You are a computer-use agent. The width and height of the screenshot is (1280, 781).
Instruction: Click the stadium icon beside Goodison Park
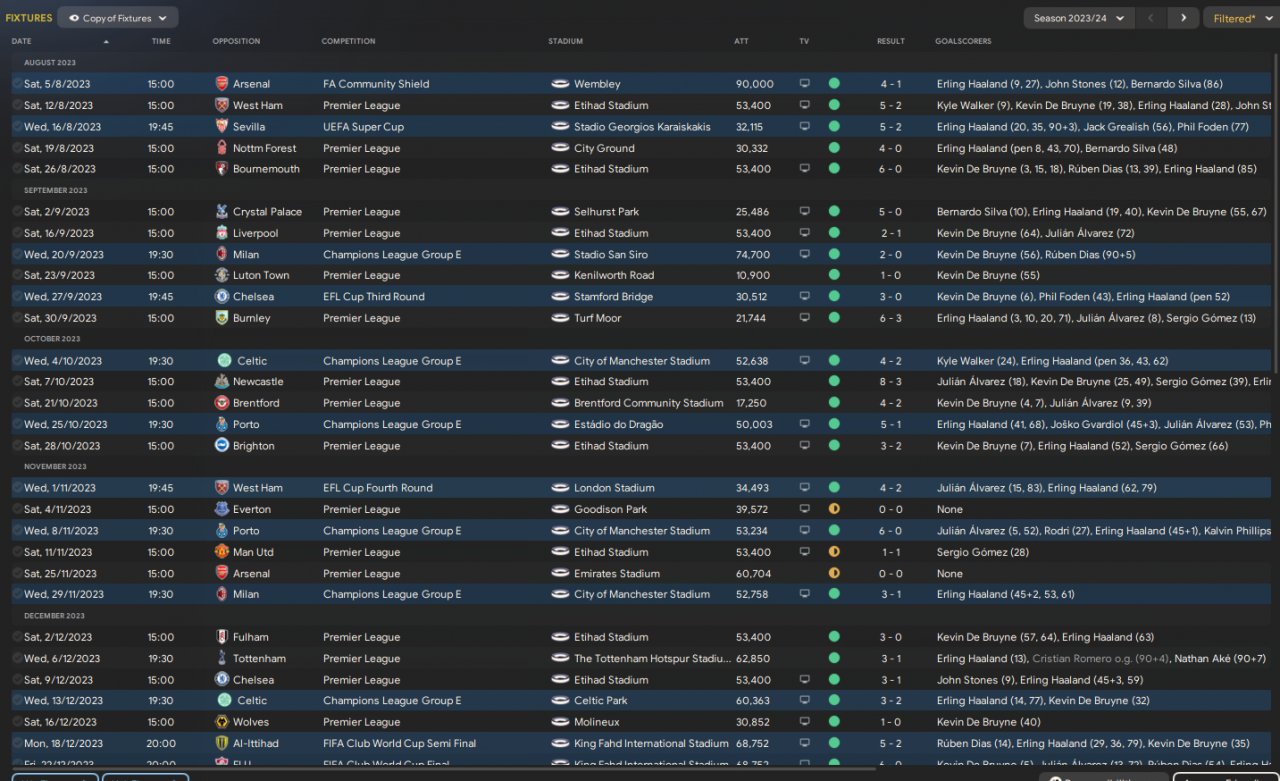tap(560, 509)
